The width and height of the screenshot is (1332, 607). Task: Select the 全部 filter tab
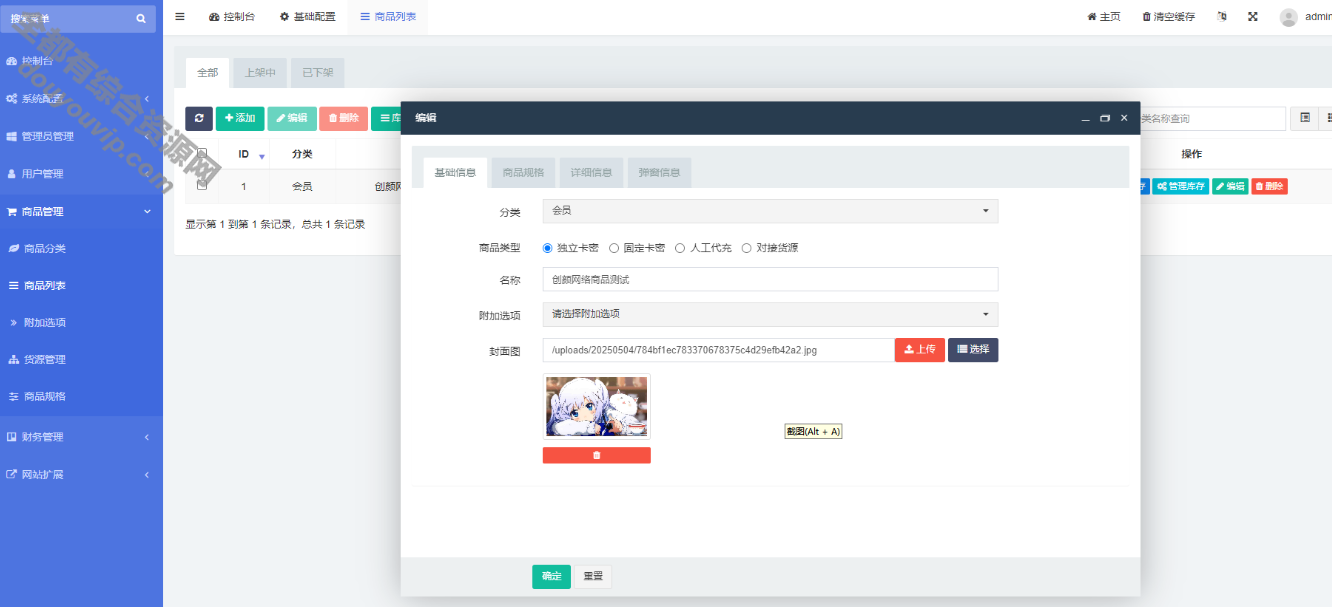pyautogui.click(x=207, y=73)
